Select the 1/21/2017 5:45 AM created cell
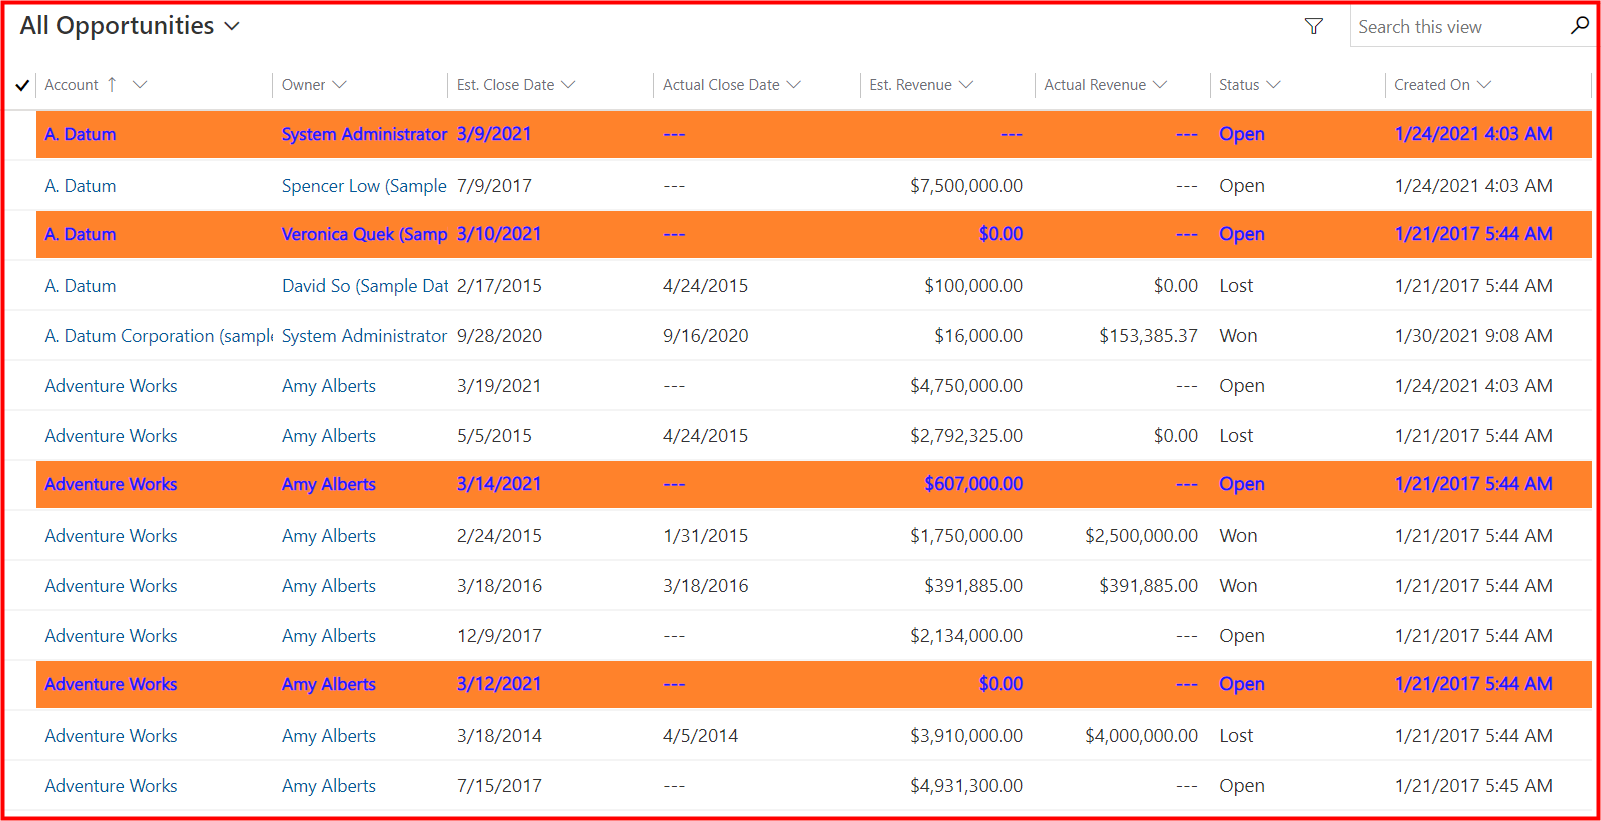The height and width of the screenshot is (821, 1601). click(x=1473, y=786)
